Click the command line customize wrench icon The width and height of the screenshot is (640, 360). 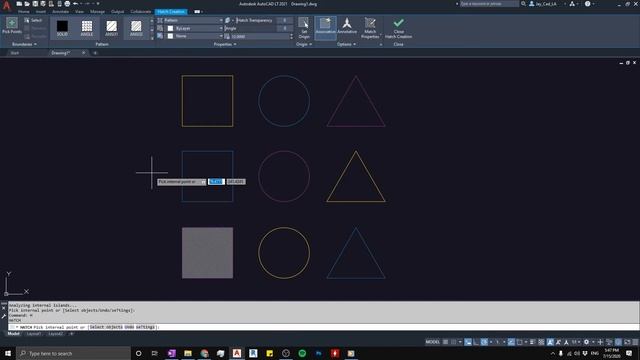click(4, 316)
